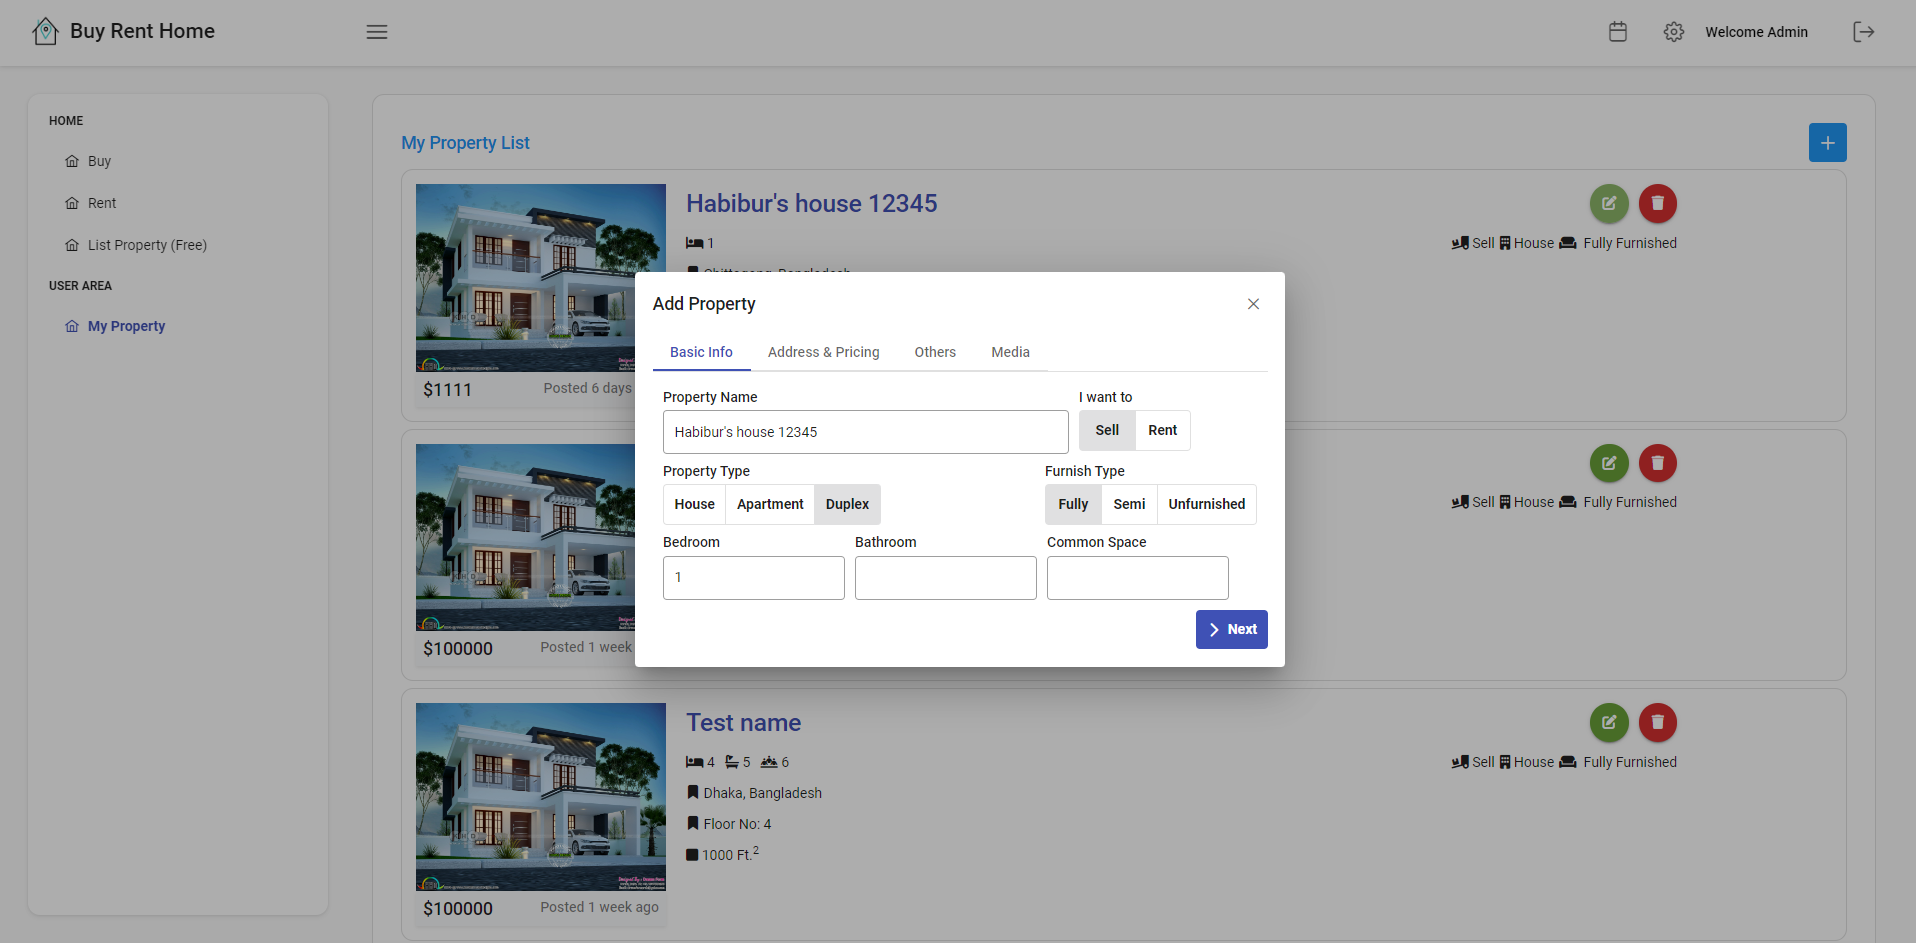Click the Test name property thumbnail

tap(540, 797)
